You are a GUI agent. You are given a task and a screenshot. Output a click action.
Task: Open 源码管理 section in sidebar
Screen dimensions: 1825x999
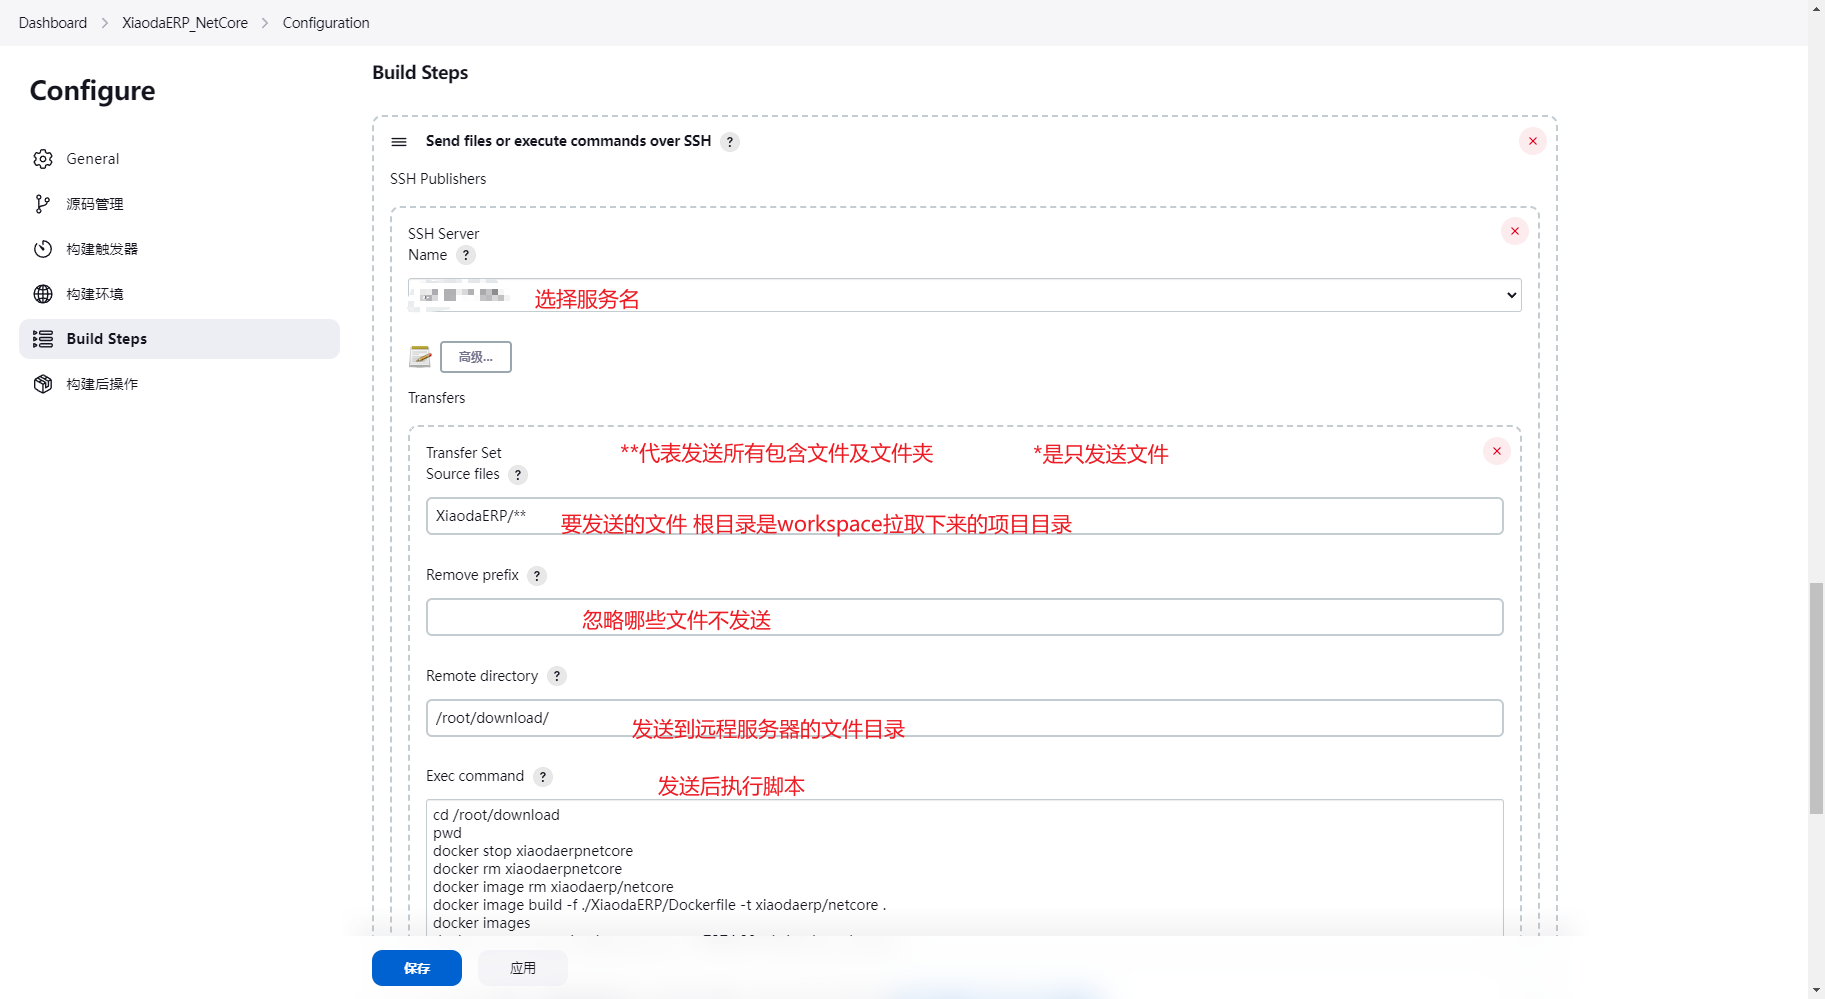94,204
